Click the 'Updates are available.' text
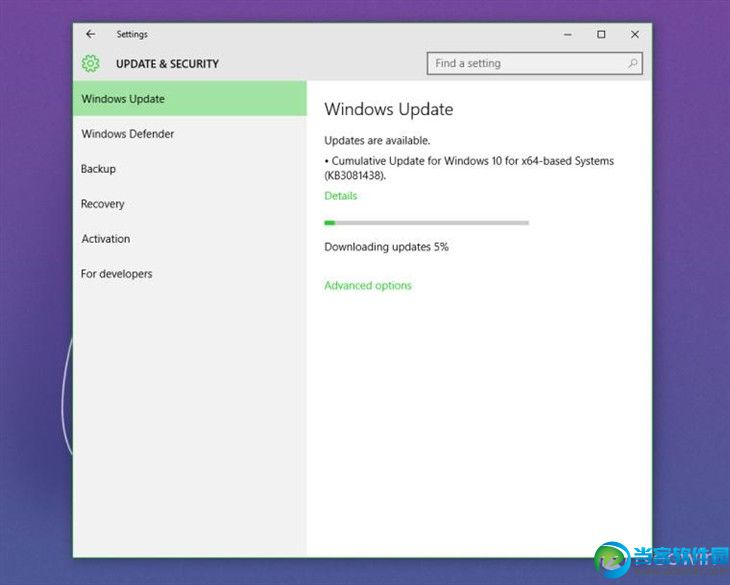 377,140
